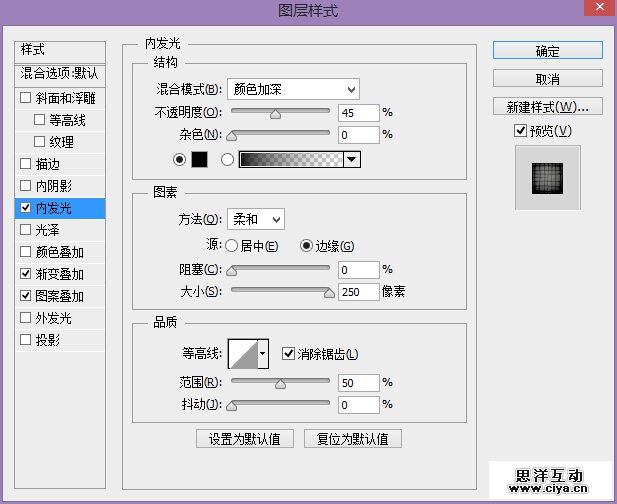Click the 阻塞 slider handle
Image resolution: width=617 pixels, height=504 pixels.
[232, 271]
